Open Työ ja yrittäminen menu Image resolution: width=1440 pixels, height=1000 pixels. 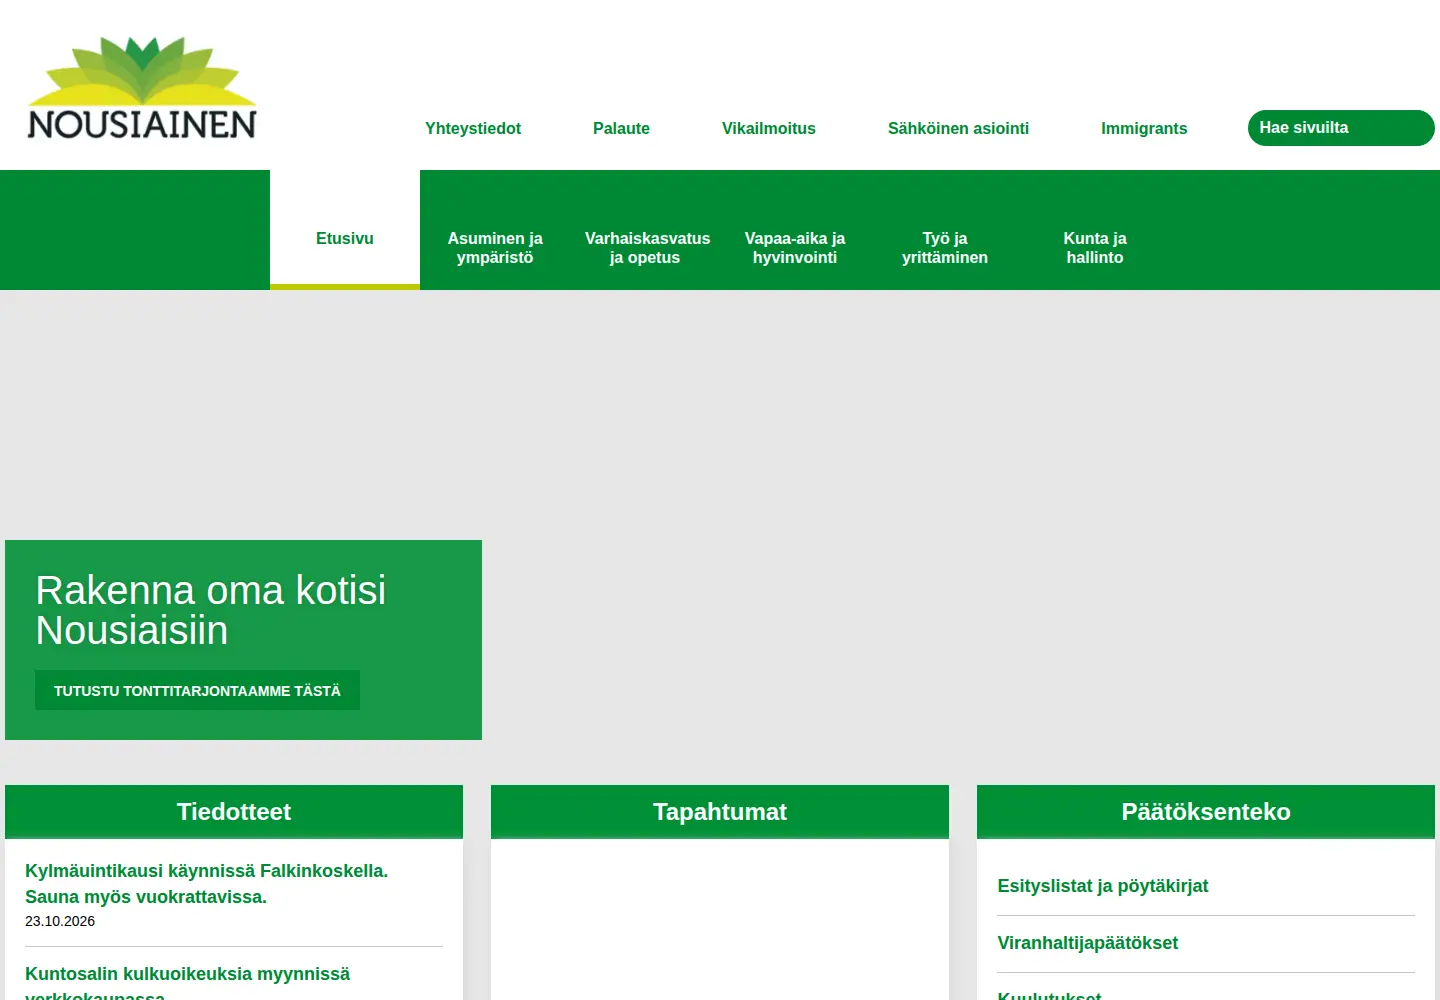(945, 248)
